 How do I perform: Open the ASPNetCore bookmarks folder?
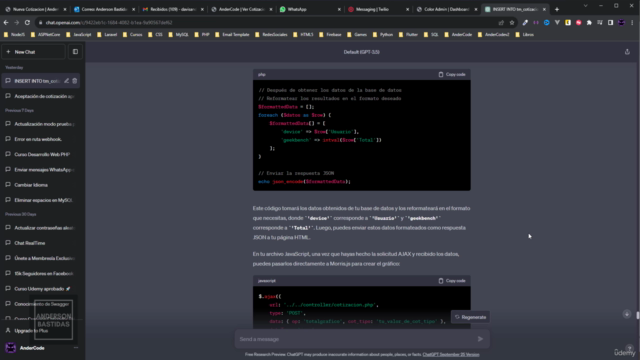click(46, 35)
